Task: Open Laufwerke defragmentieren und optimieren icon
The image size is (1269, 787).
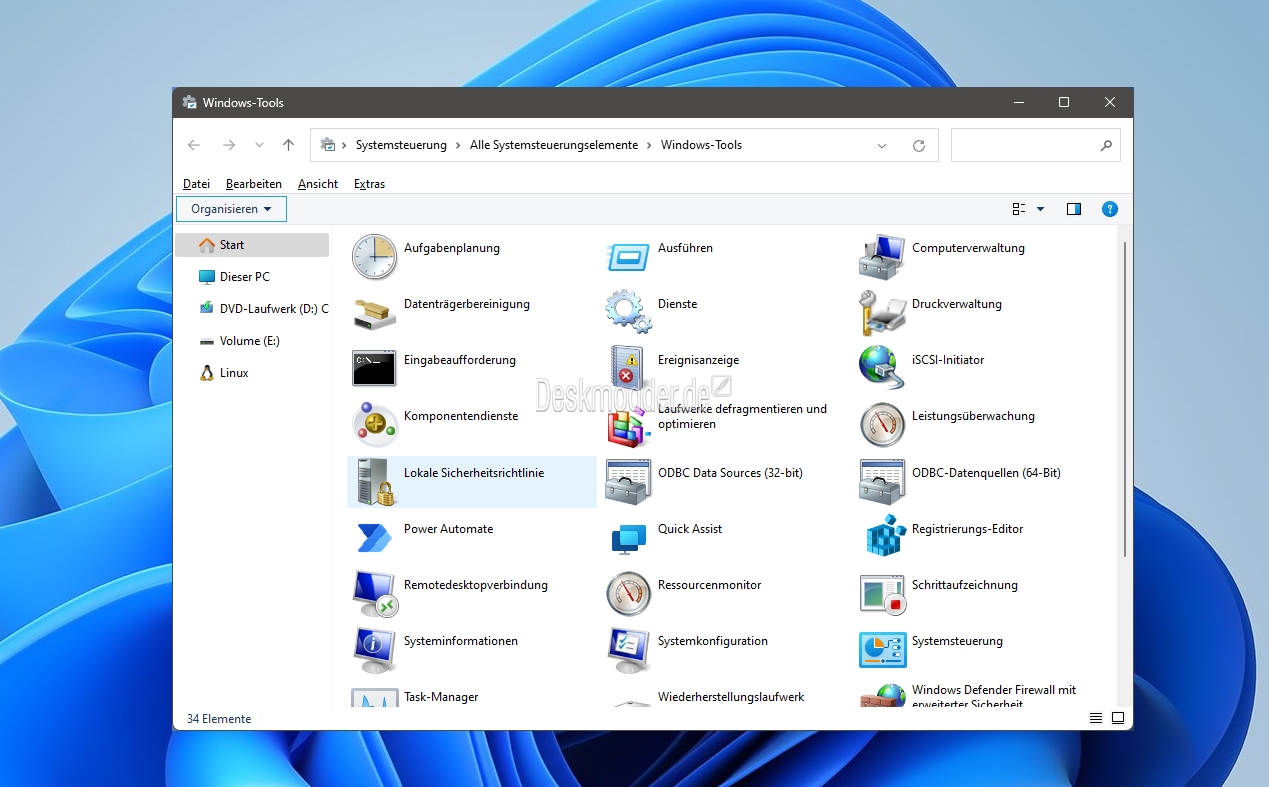Action: (628, 425)
